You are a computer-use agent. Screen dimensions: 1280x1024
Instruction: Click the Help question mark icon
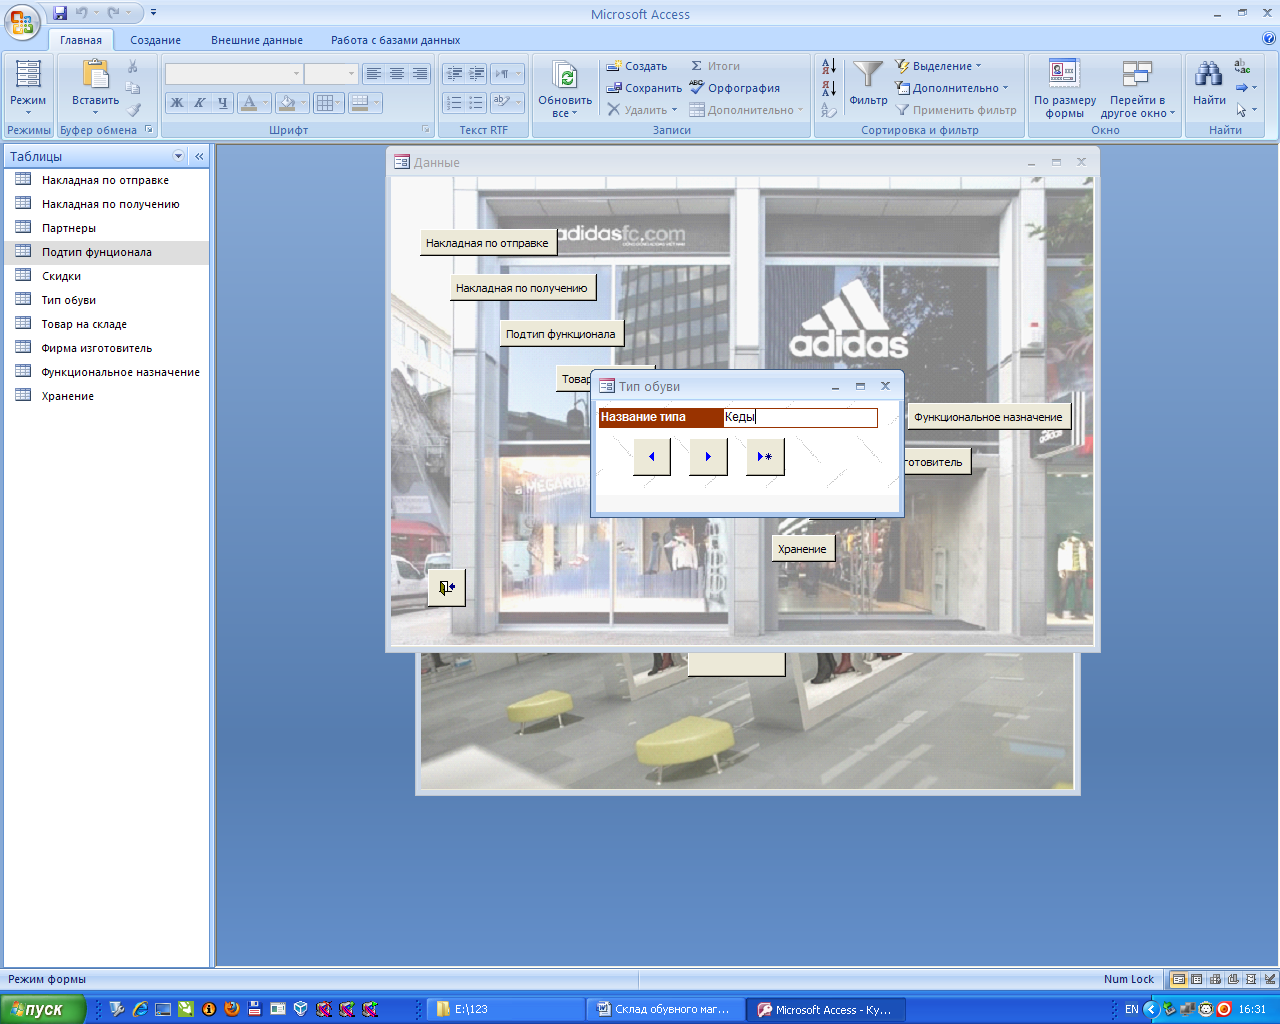click(x=1269, y=39)
